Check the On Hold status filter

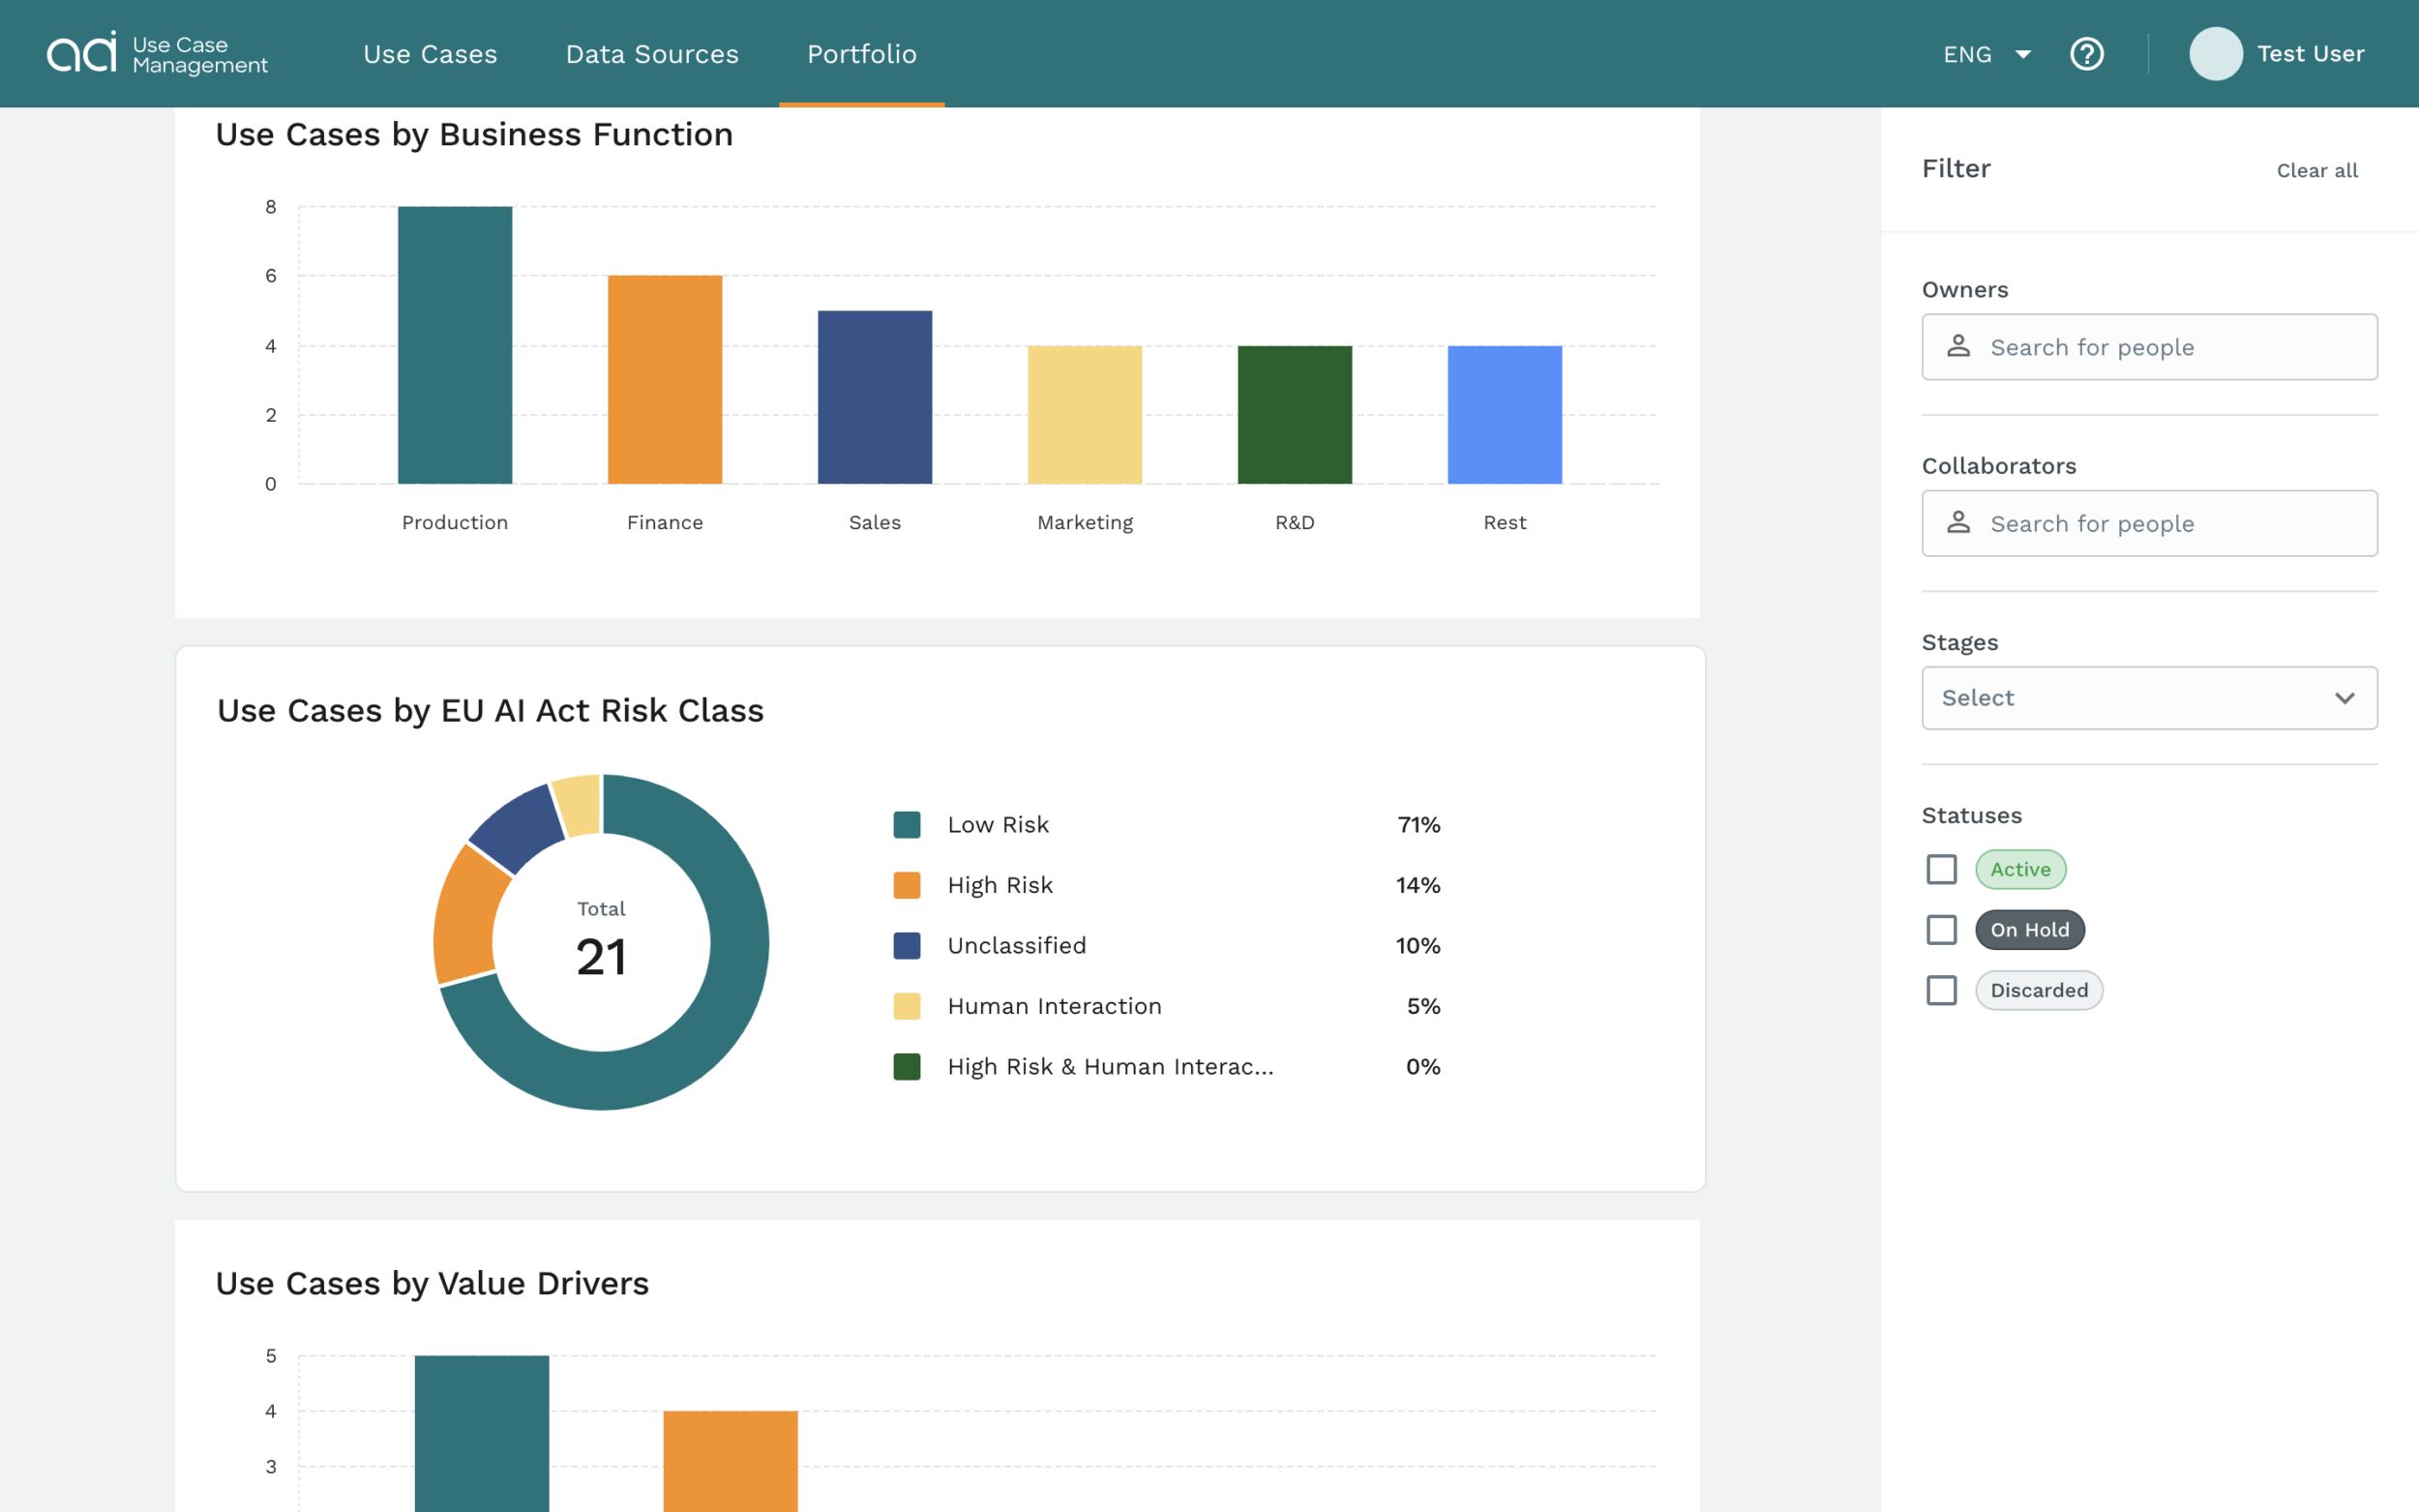click(x=1941, y=929)
